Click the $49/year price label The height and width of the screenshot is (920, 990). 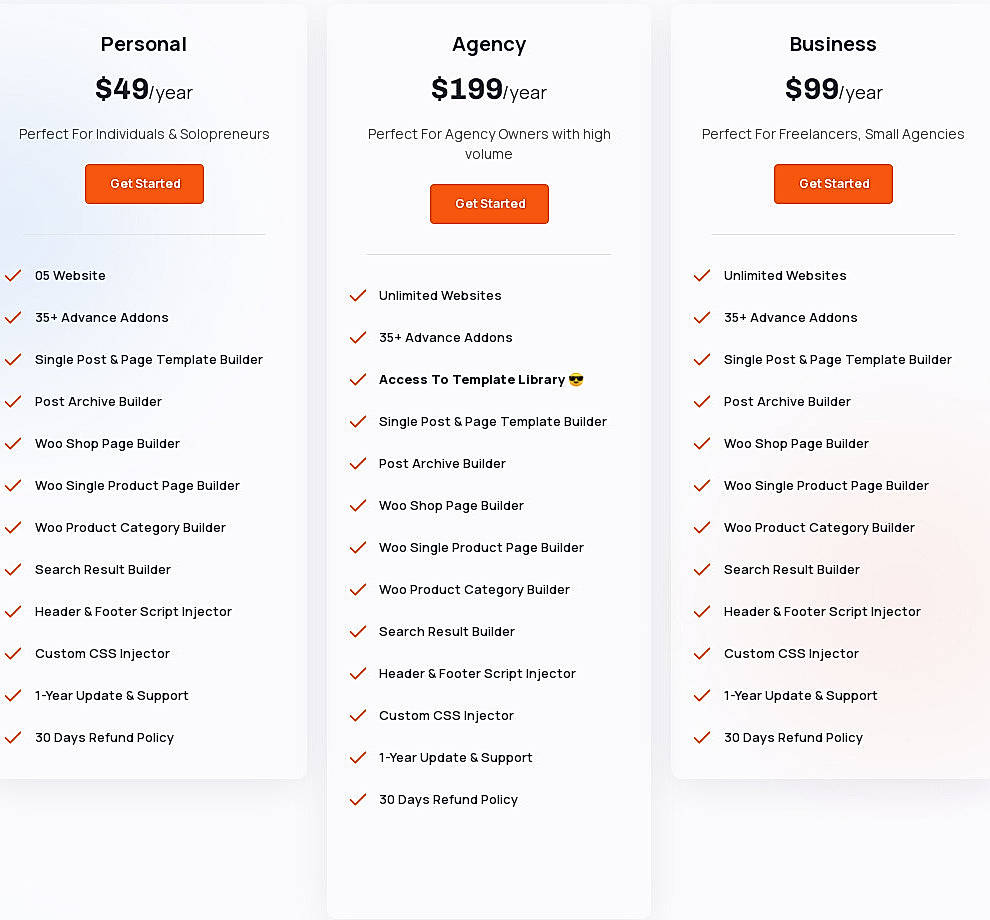coord(144,90)
